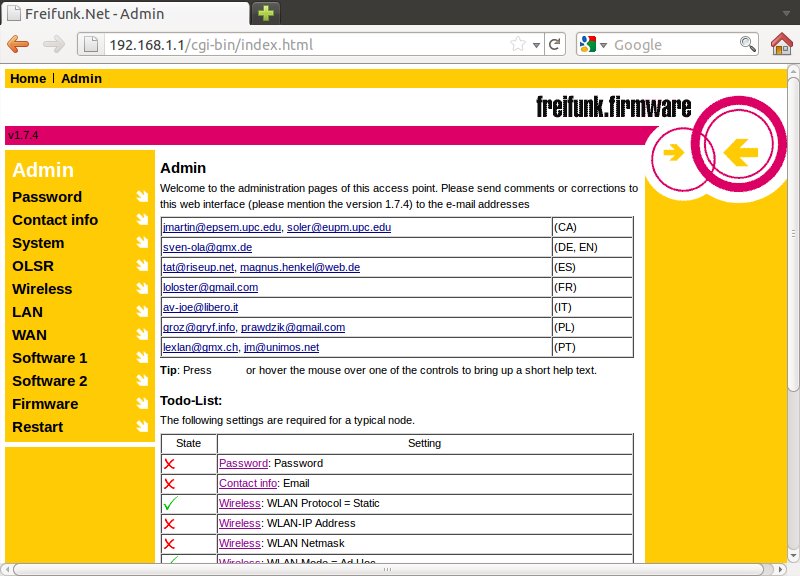Open OLSR settings in the sidebar

33,266
